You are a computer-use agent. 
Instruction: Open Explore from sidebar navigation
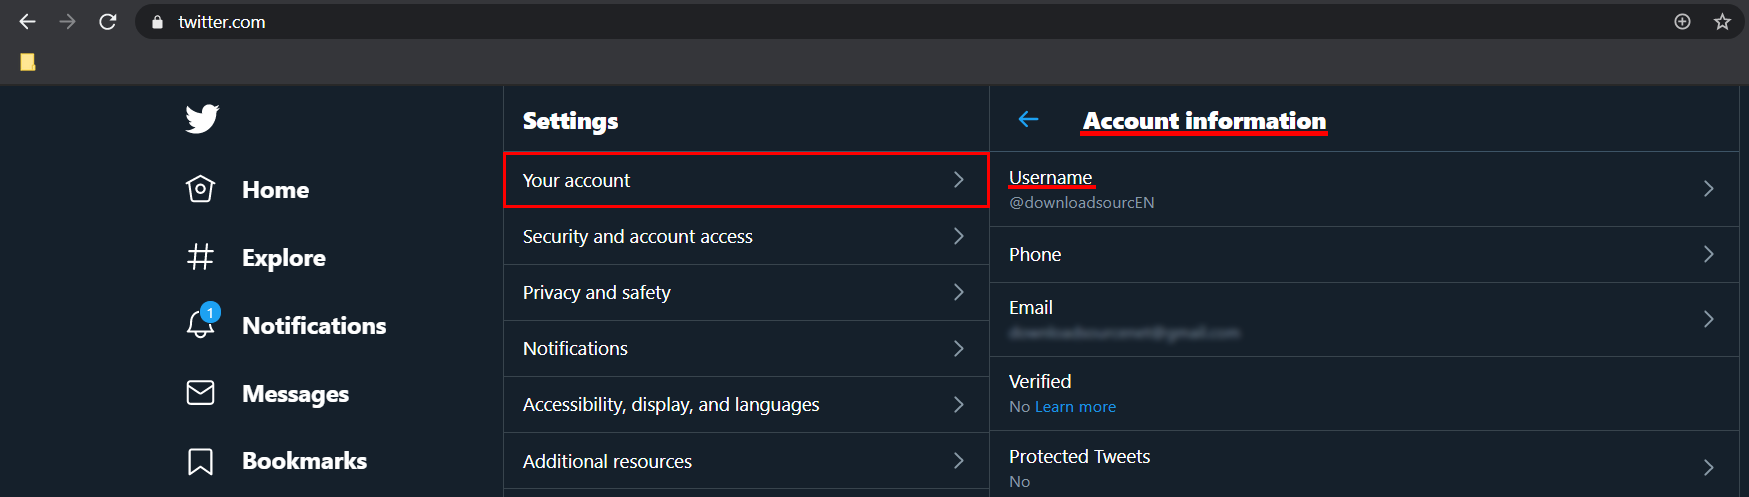pyautogui.click(x=284, y=258)
